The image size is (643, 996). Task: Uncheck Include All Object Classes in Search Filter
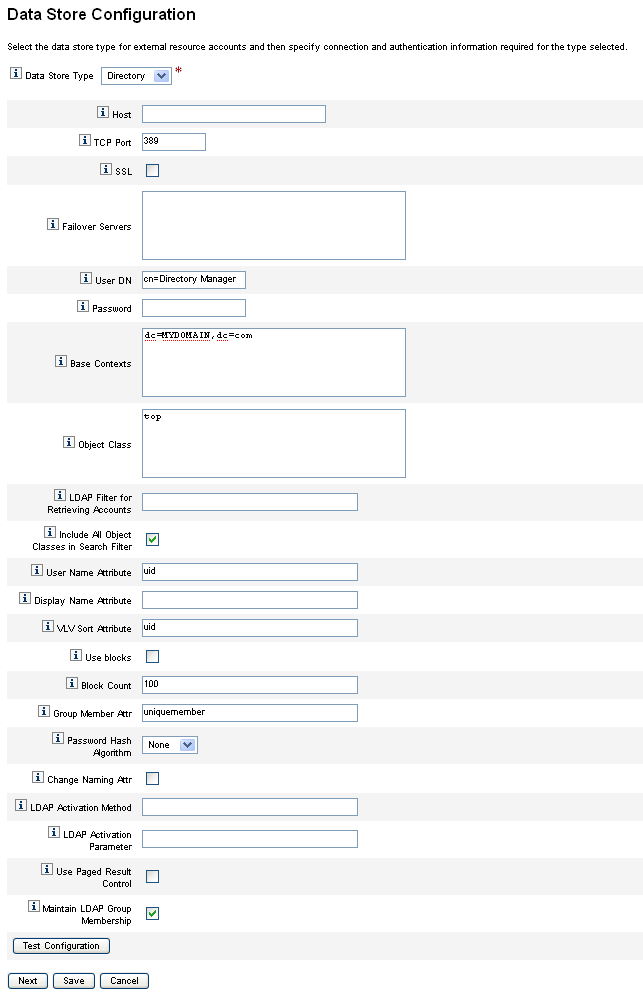152,539
